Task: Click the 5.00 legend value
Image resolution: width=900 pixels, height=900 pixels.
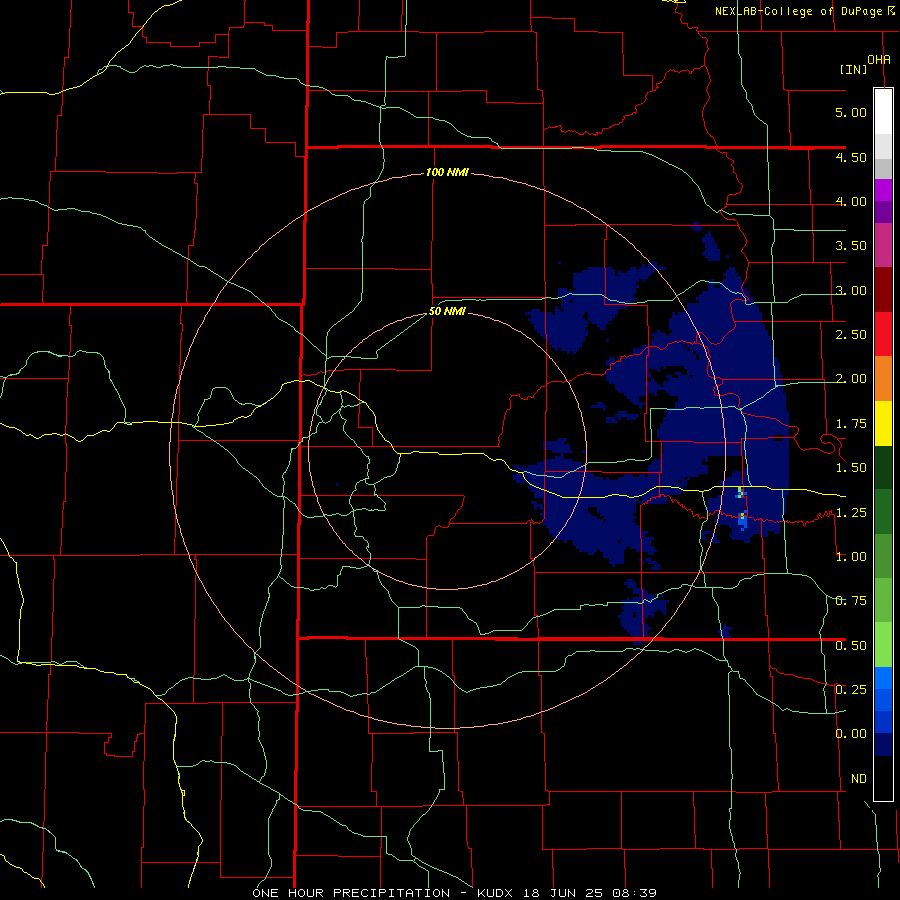Action: point(851,112)
